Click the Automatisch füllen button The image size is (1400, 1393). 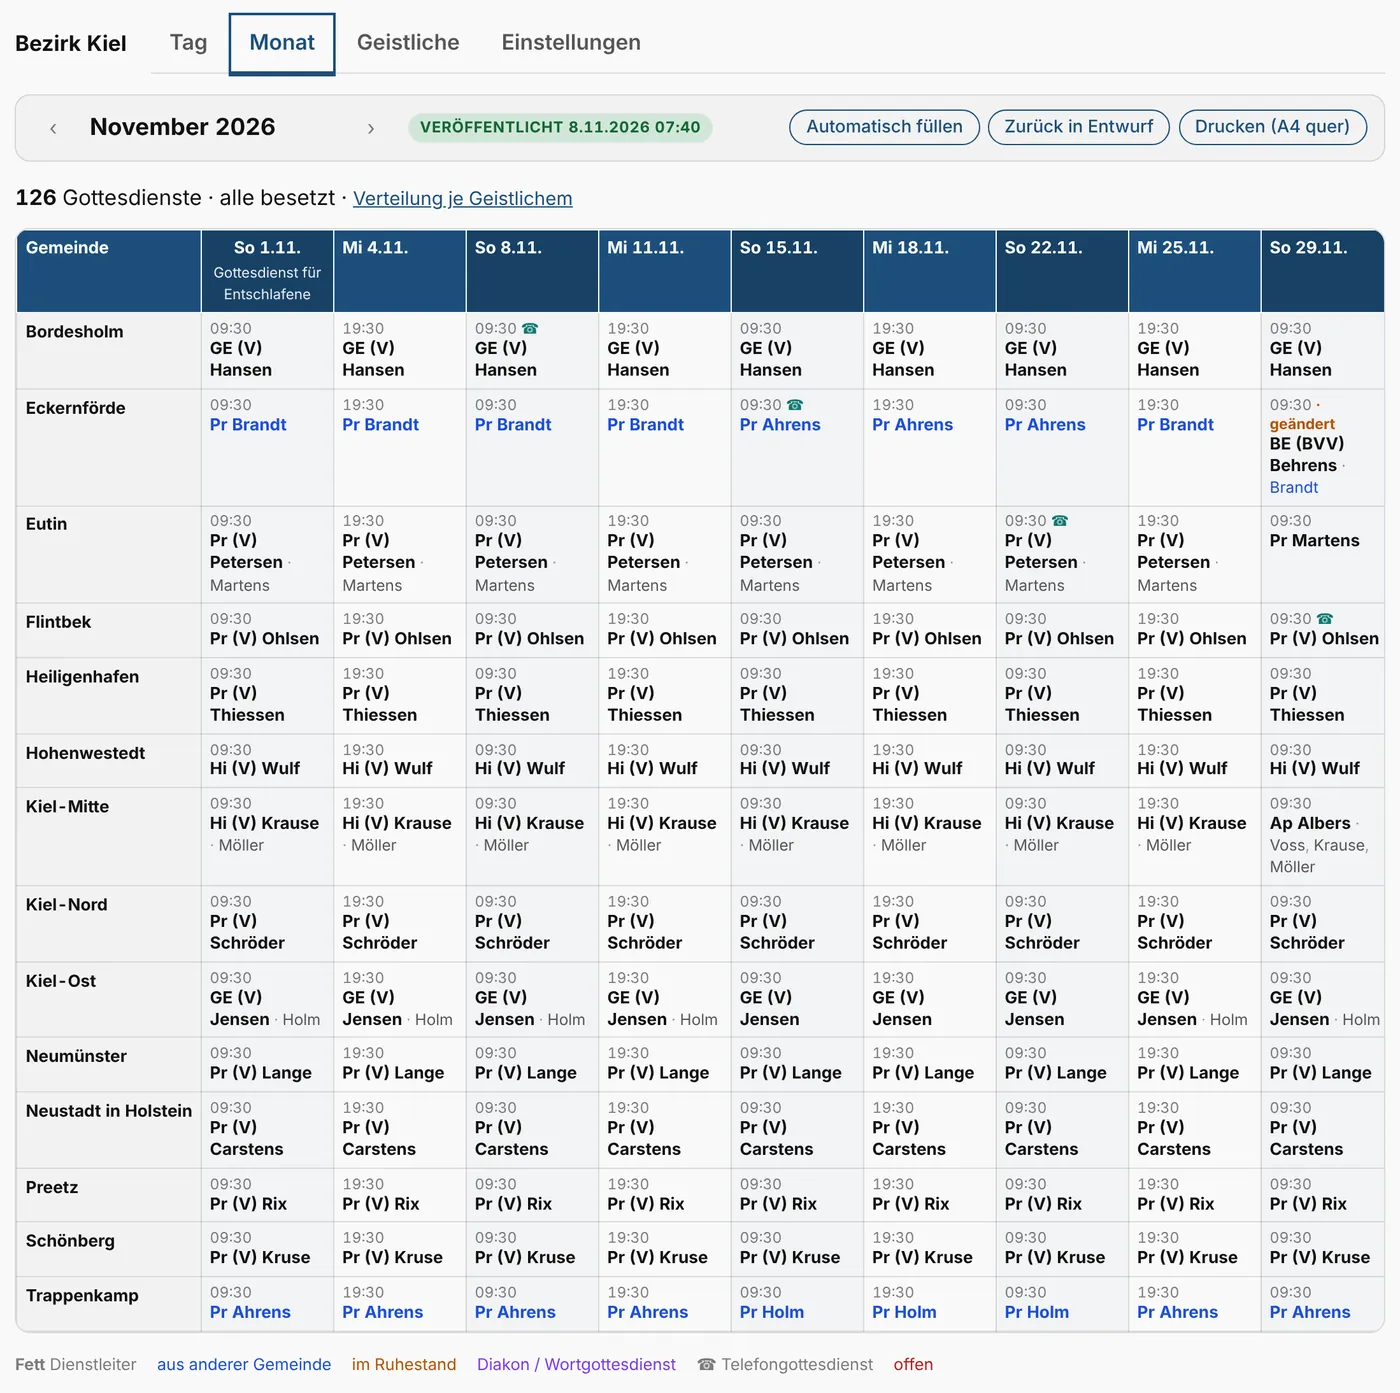(884, 127)
